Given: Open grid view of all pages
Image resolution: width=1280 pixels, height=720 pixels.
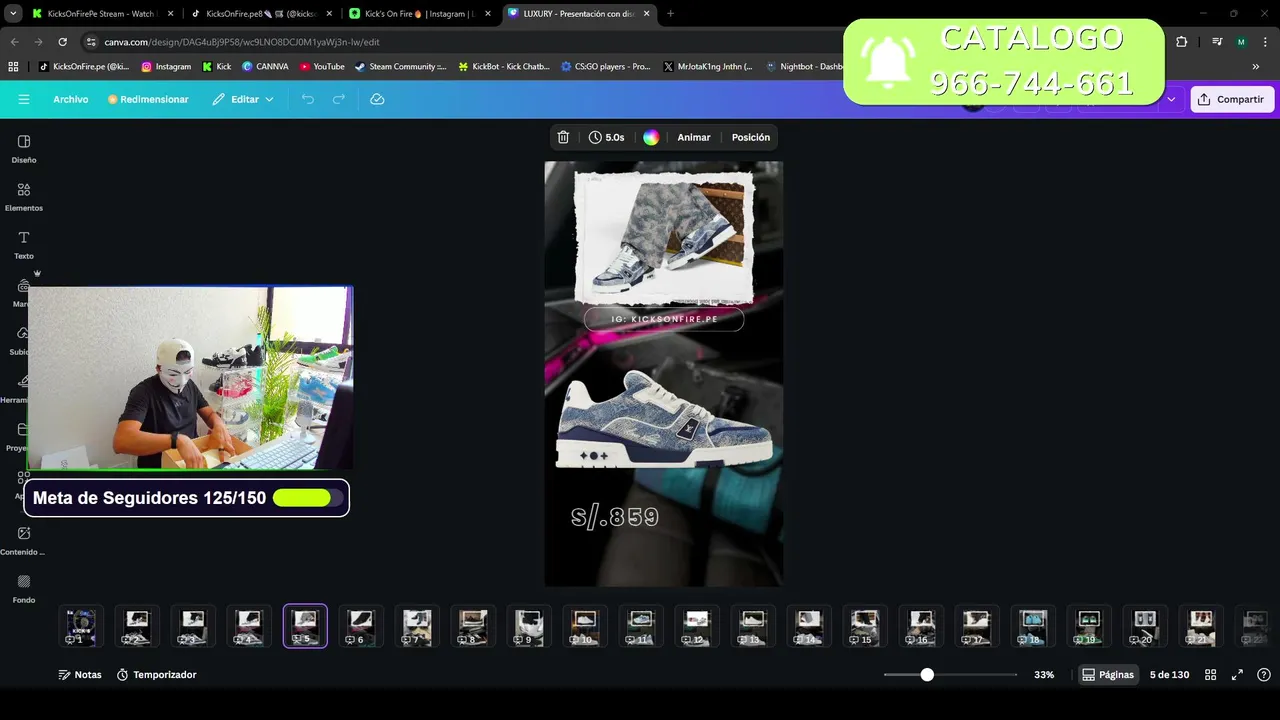Looking at the screenshot, I should (x=1210, y=675).
